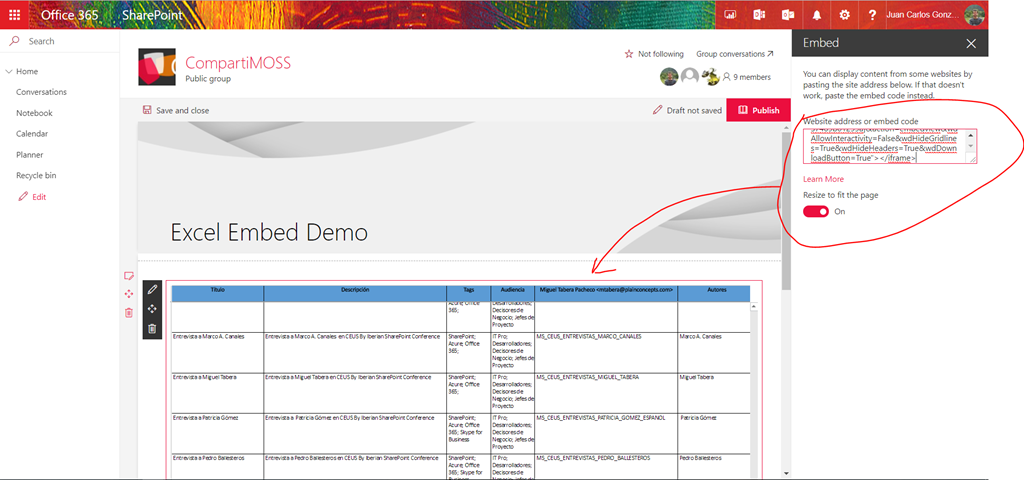Image resolution: width=1024 pixels, height=480 pixels.
Task: Click the Save and close disk icon
Action: pyautogui.click(x=147, y=110)
